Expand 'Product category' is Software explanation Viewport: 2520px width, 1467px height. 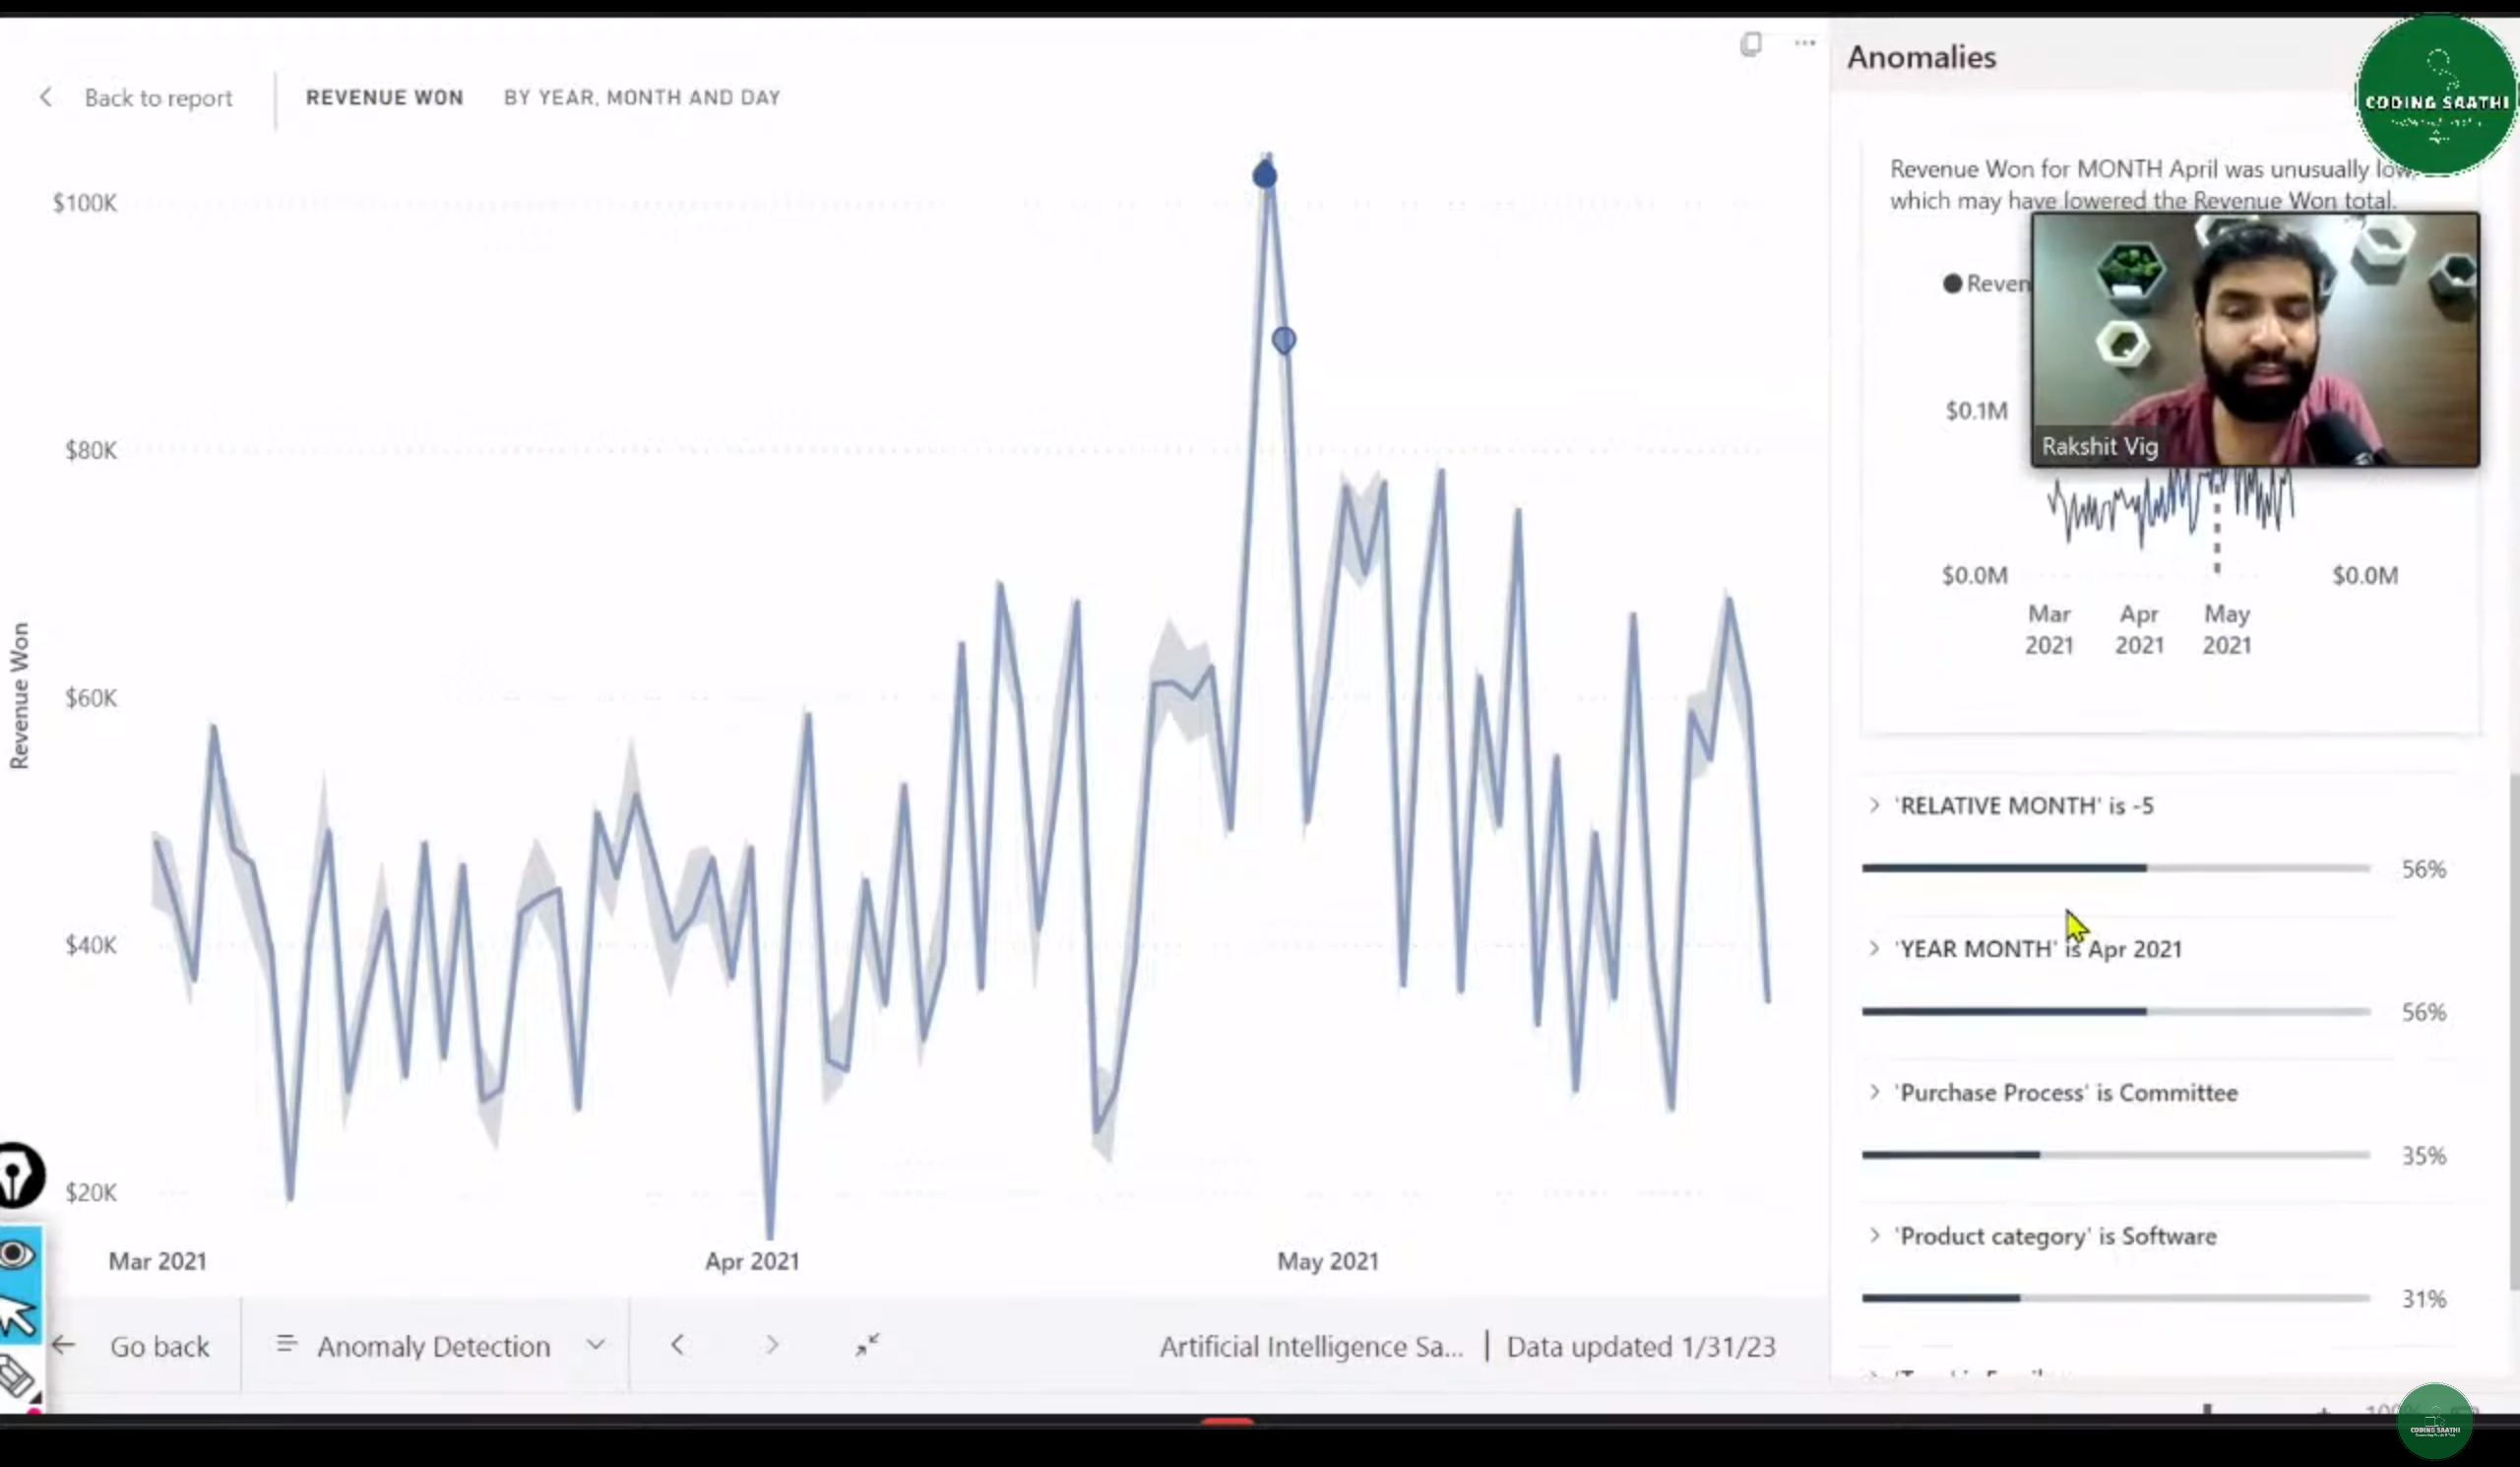point(1874,1236)
